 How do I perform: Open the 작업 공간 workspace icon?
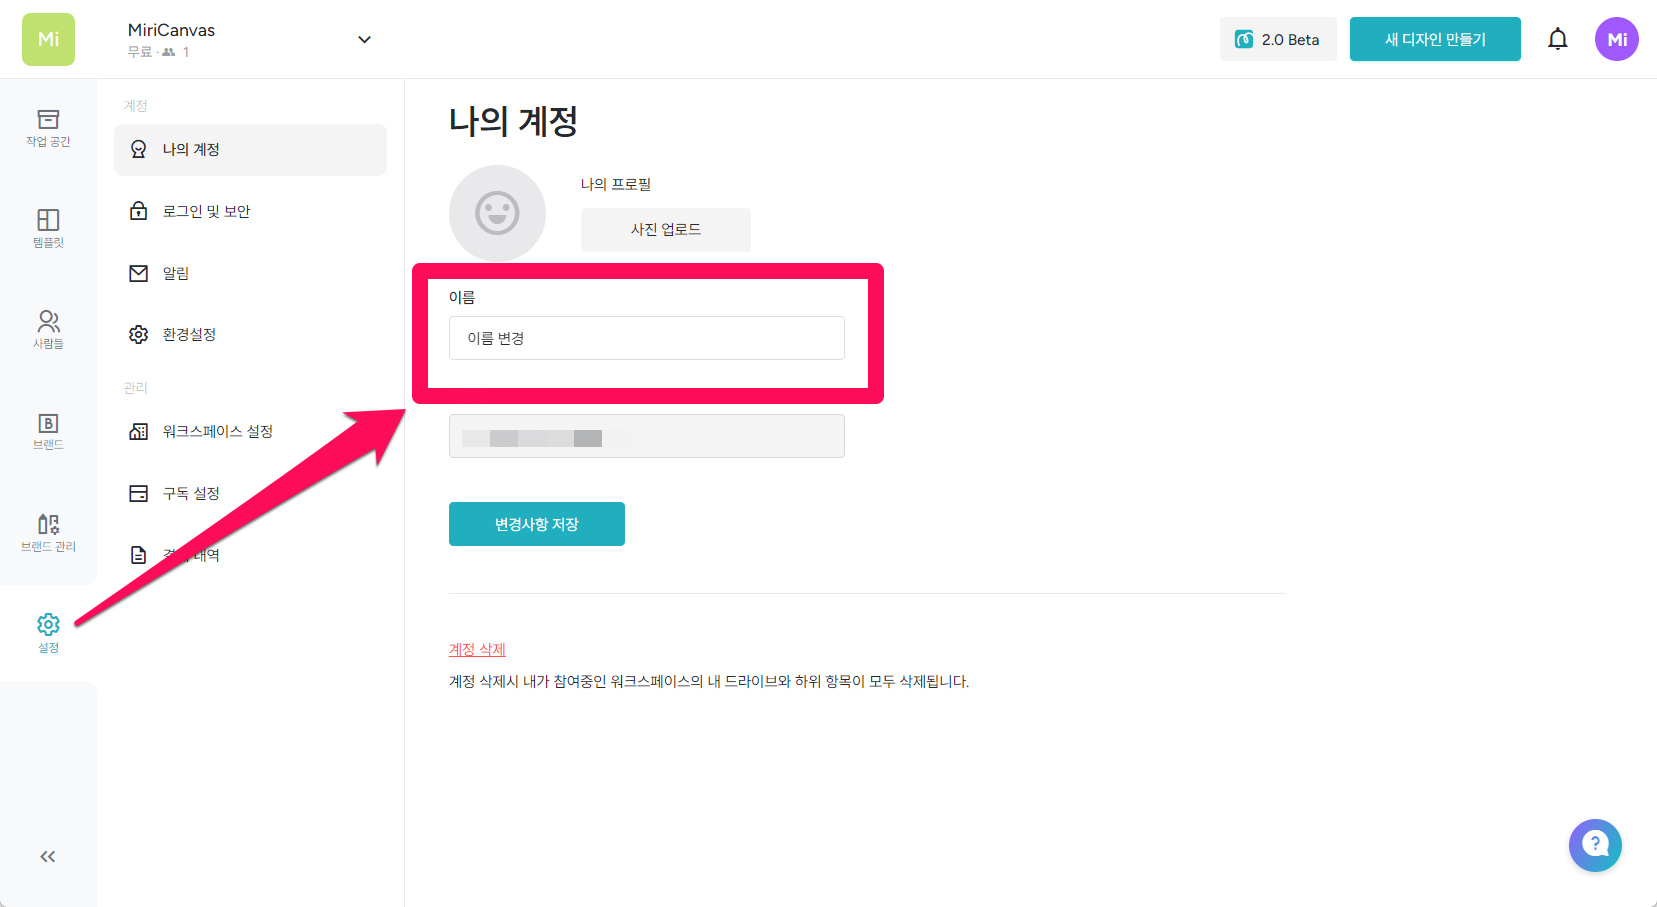click(48, 128)
